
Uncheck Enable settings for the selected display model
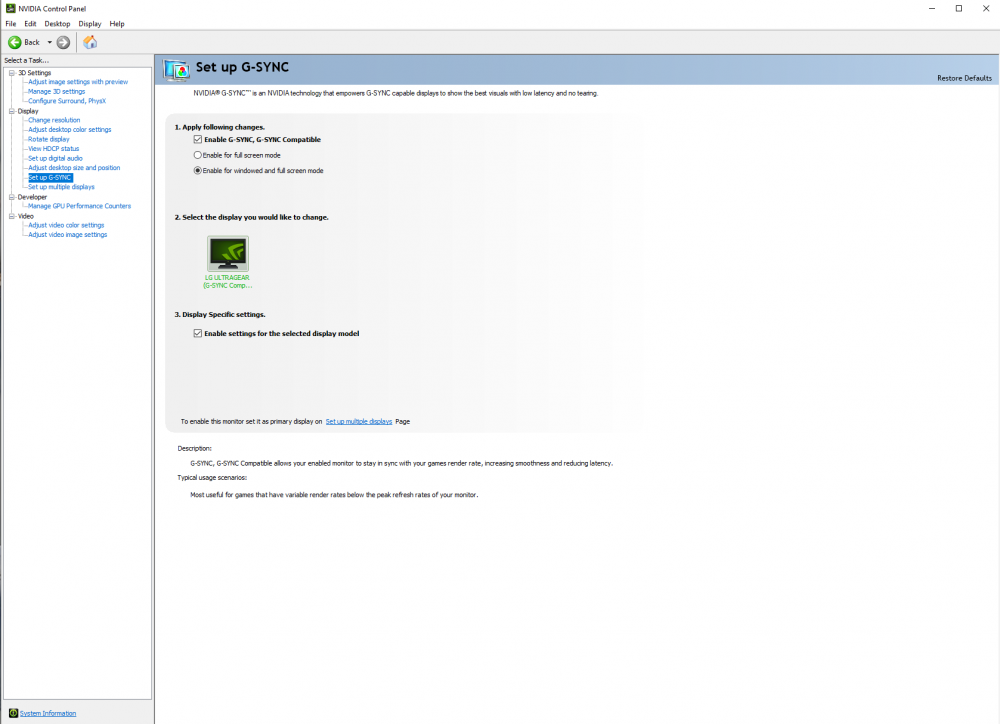(197, 333)
